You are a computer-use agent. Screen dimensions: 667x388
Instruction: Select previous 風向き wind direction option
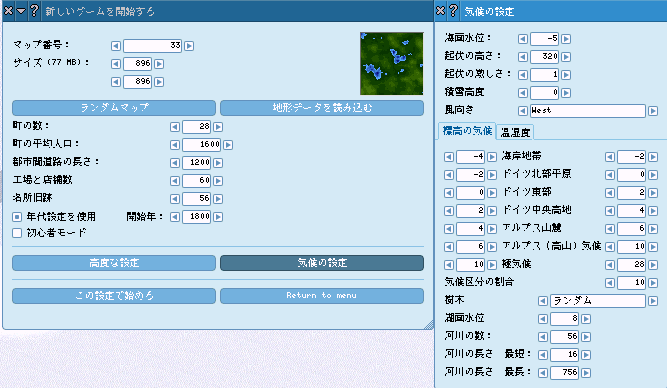click(523, 111)
